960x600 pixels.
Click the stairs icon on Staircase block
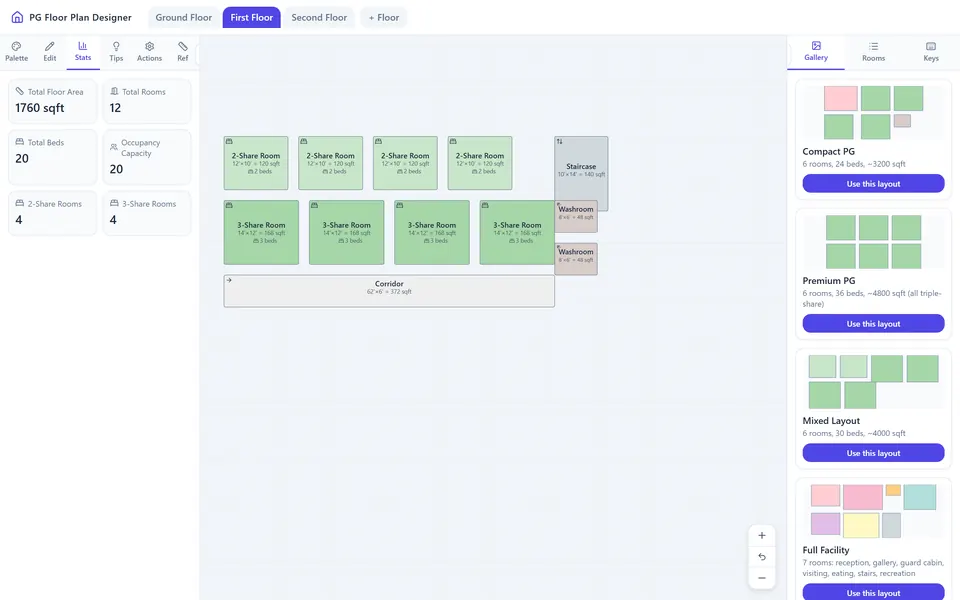559,141
